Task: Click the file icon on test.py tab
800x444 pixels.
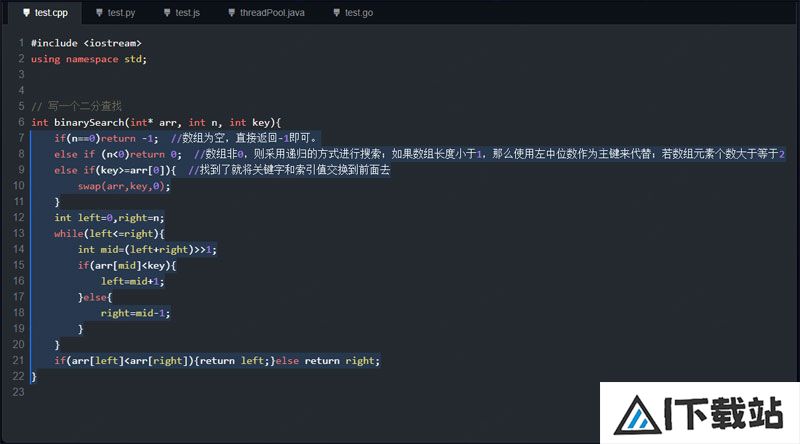Action: (x=99, y=13)
